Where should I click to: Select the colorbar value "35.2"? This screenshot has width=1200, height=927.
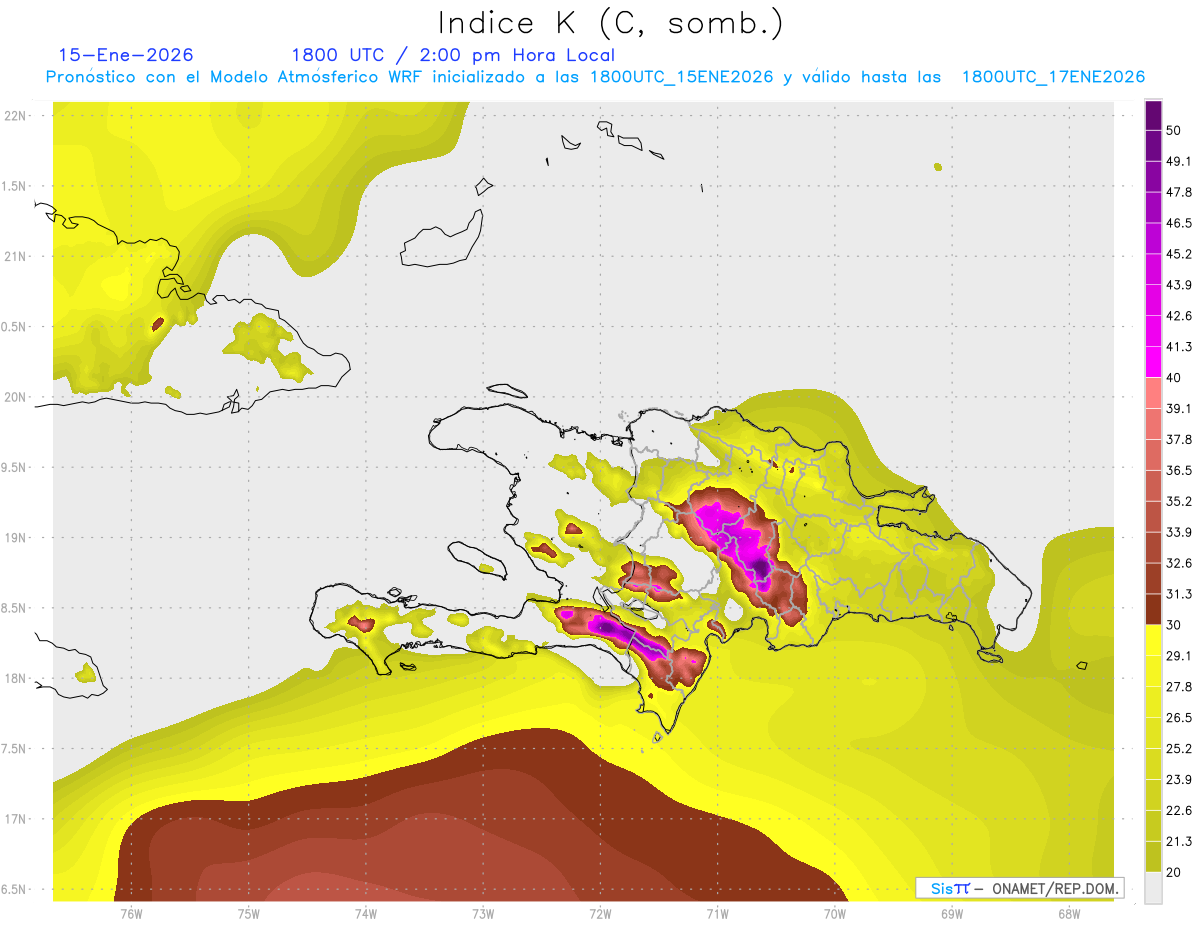[x=1178, y=502]
